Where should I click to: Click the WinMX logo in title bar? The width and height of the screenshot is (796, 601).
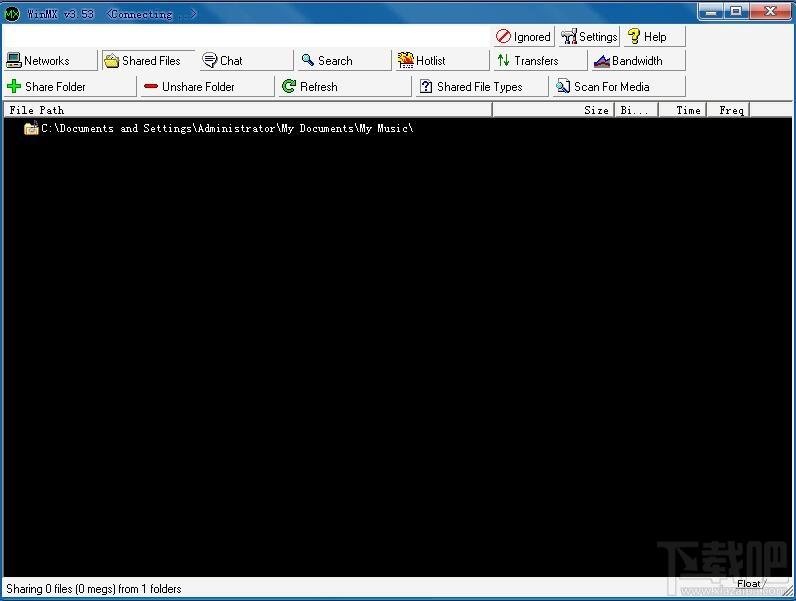point(12,14)
